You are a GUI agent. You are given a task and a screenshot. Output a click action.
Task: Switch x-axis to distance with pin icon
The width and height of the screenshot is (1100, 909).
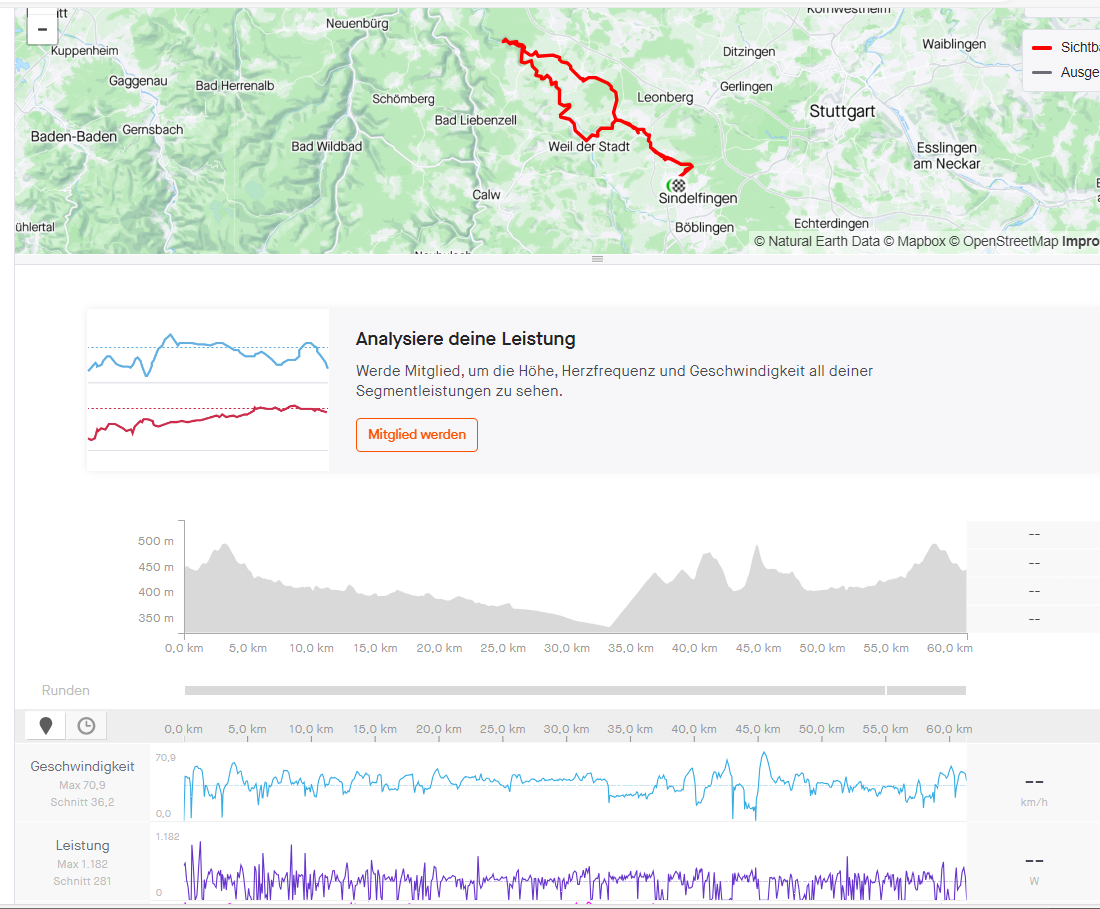tap(46, 726)
